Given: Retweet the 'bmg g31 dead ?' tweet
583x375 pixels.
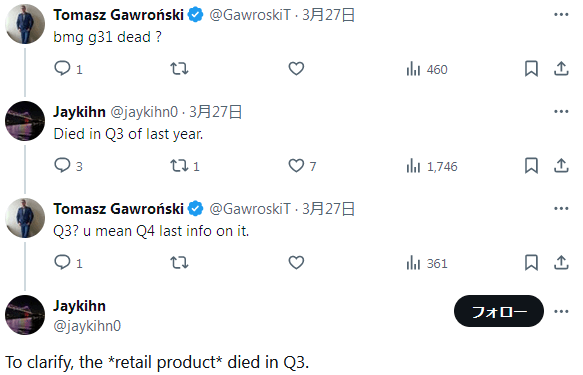Looking at the screenshot, I should 179,68.
